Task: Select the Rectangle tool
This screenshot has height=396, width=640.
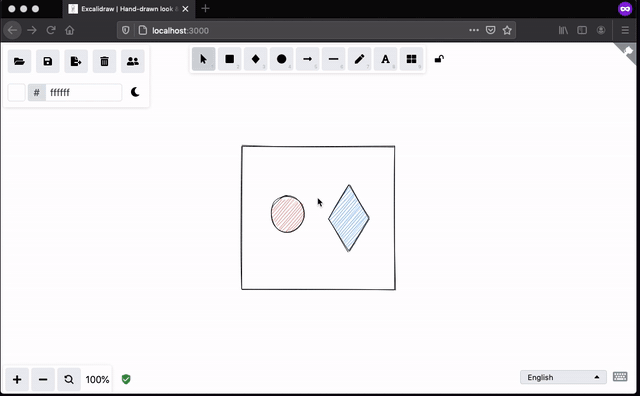Action: click(229, 59)
